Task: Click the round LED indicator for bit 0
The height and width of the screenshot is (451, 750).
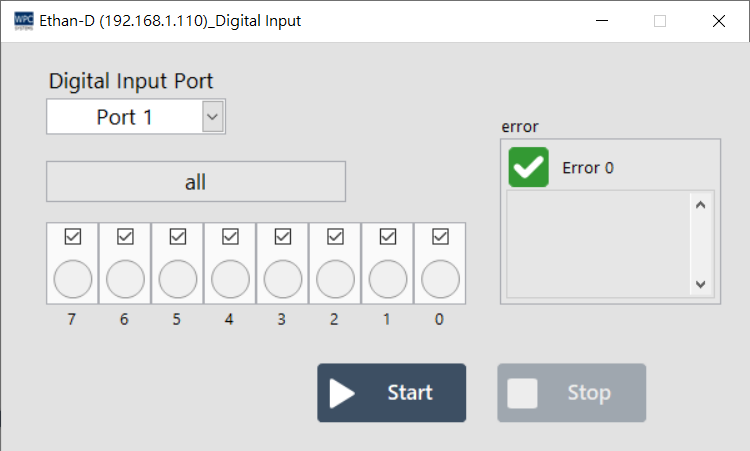Action: pyautogui.click(x=440, y=278)
